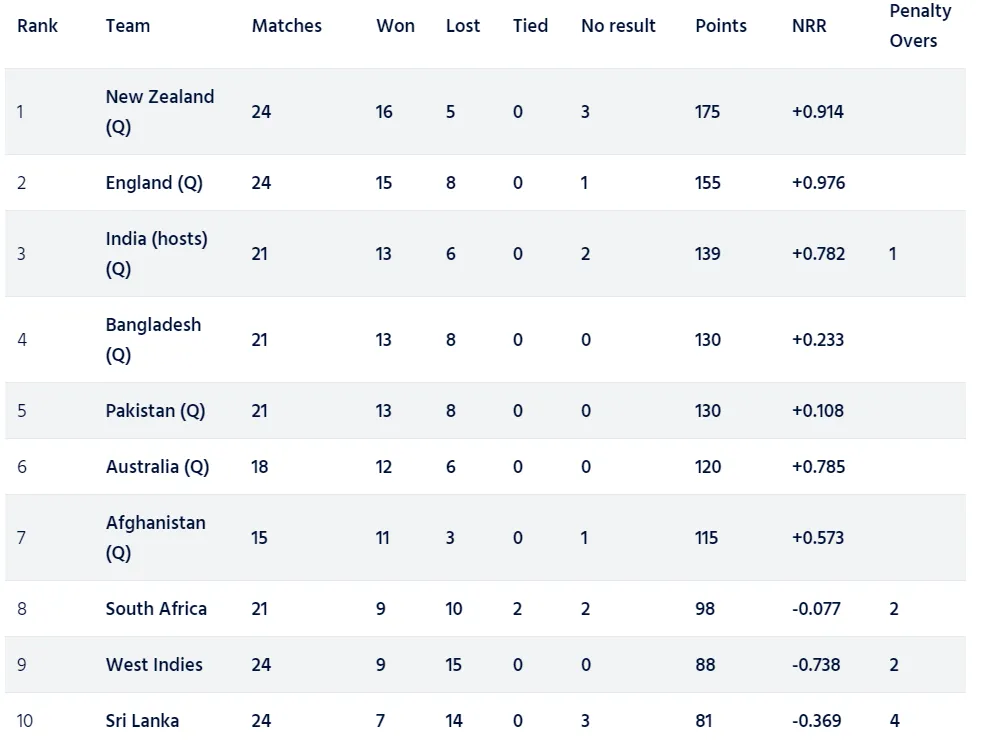The height and width of the screenshot is (748, 997).
Task: Click the Penalty Overs column header
Action: point(920,26)
